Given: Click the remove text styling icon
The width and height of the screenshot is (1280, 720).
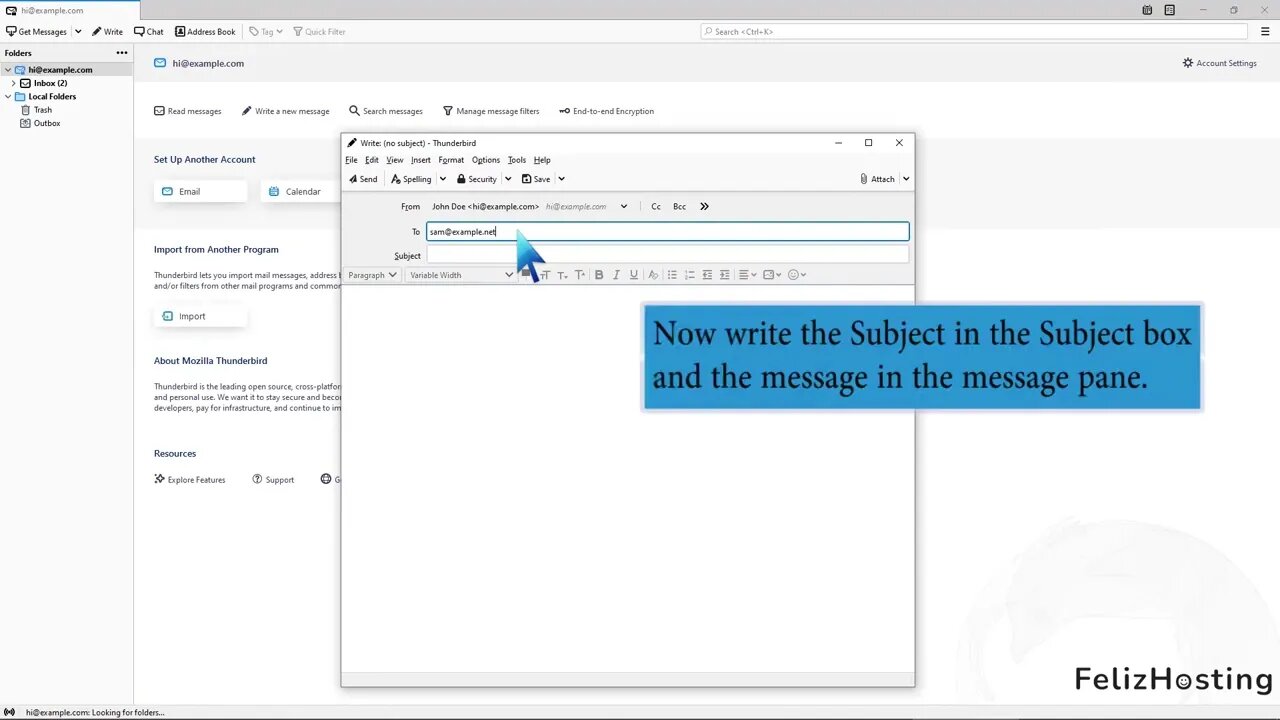Looking at the screenshot, I should click(x=653, y=275).
